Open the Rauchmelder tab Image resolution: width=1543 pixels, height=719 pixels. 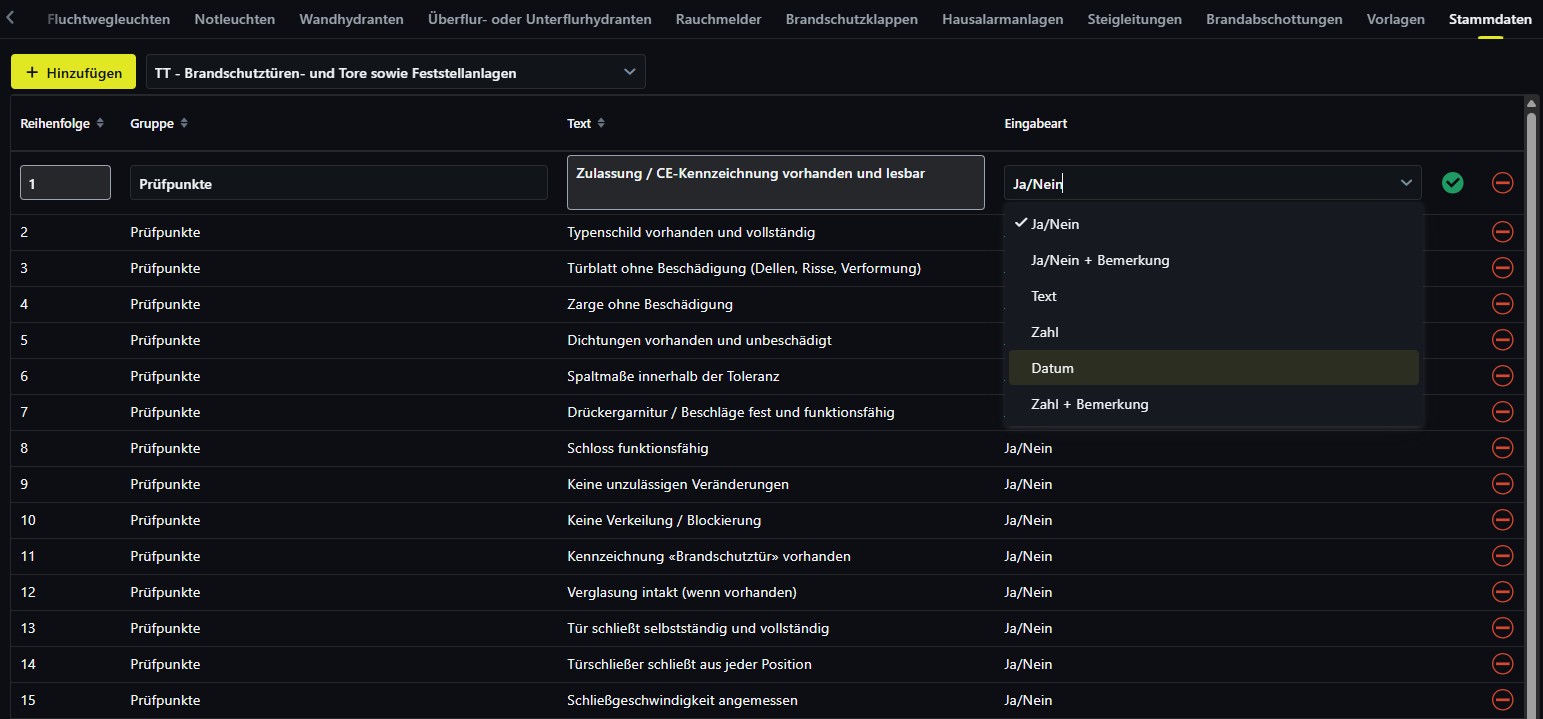pyautogui.click(x=718, y=19)
